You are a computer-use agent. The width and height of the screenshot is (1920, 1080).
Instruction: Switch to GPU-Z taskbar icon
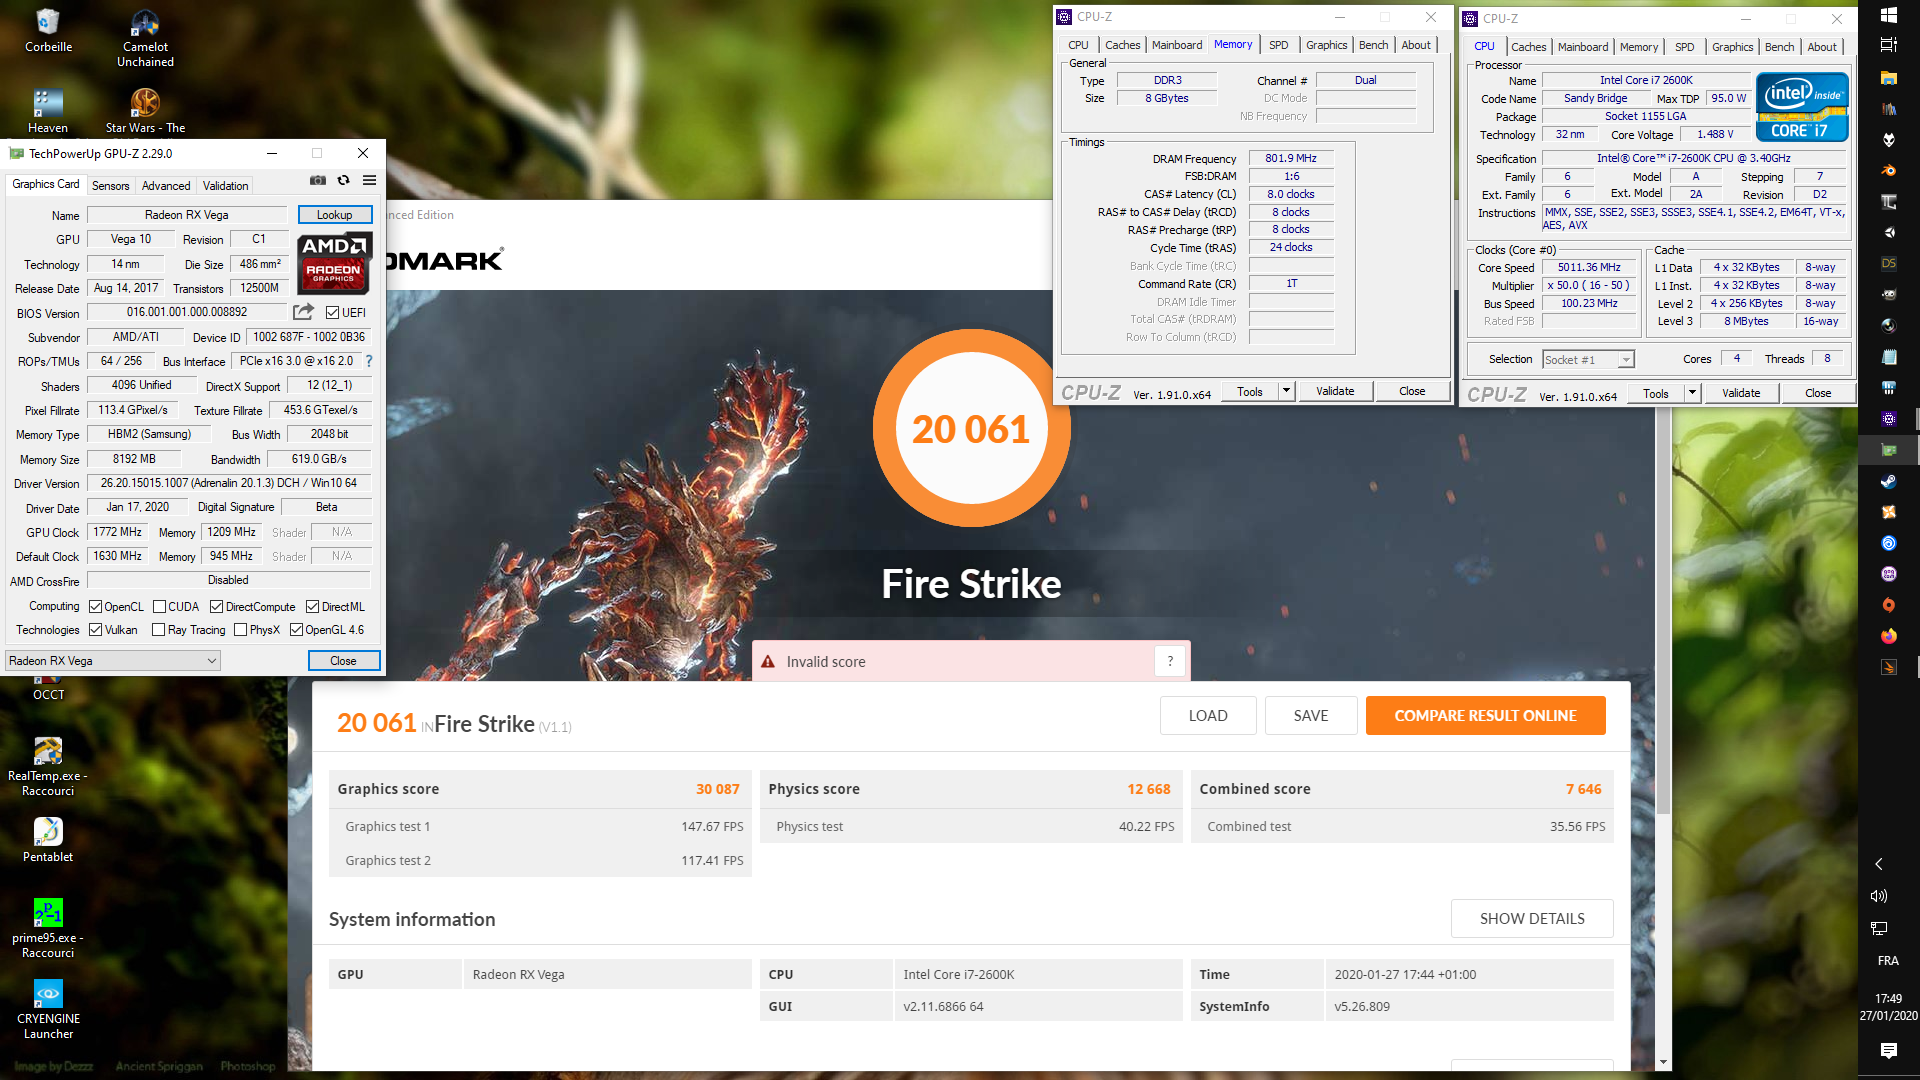tap(1889, 450)
